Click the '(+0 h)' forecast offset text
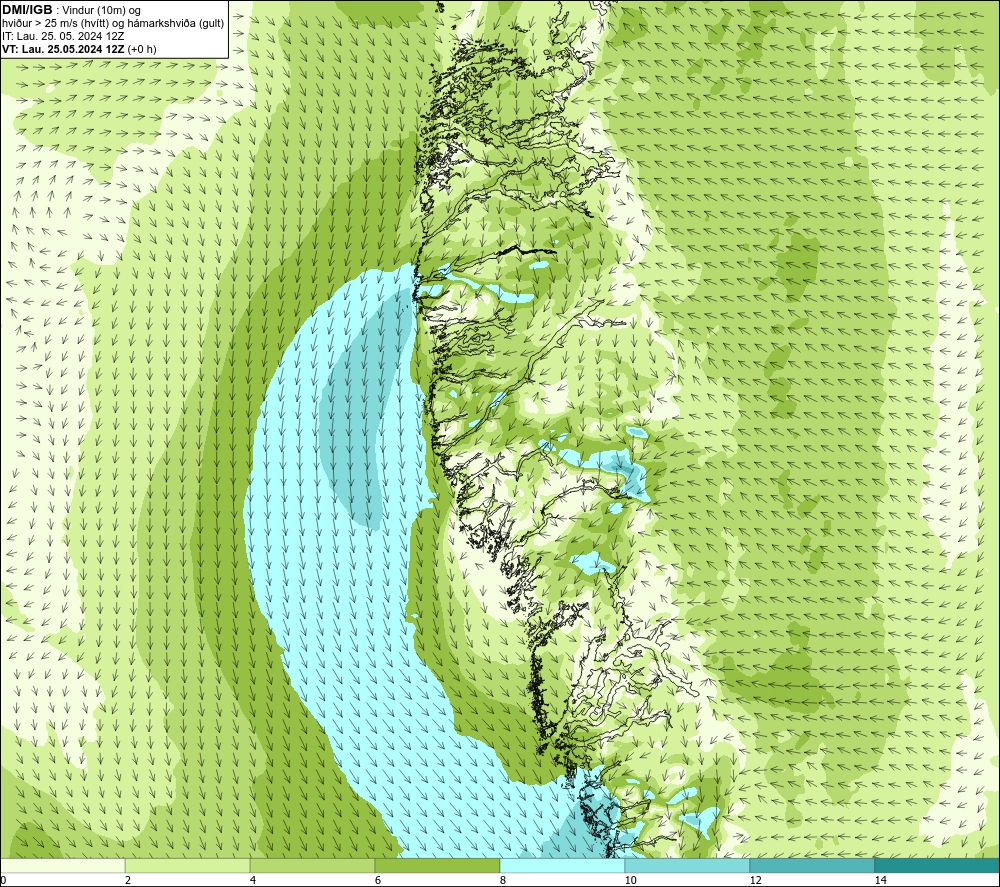This screenshot has width=1000, height=887. 142,49
